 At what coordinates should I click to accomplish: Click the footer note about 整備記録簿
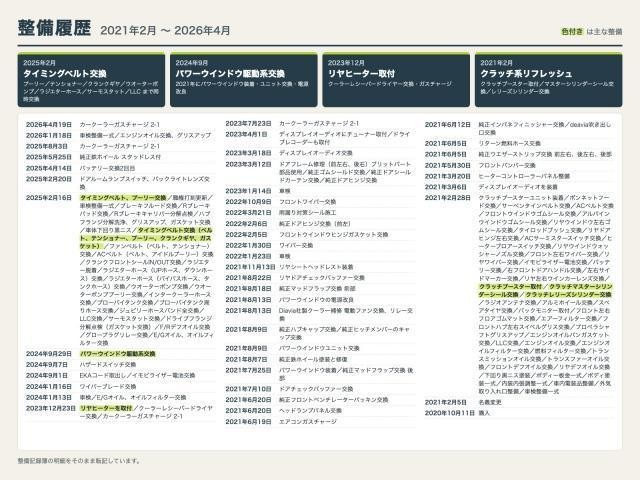80,461
